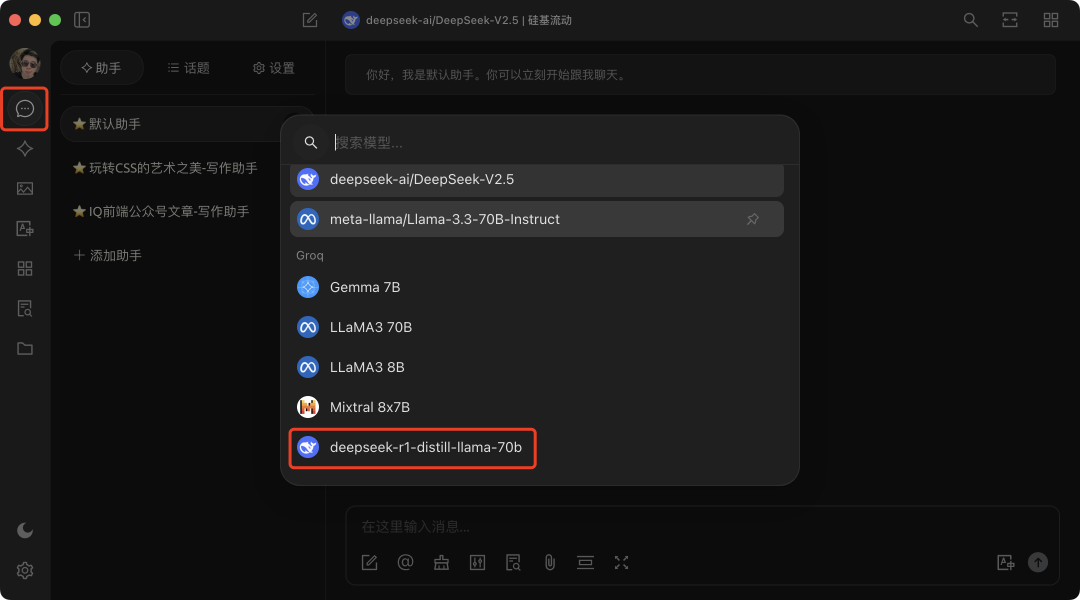Screen dimensions: 1080x600
Task: Choose the Gemma 7B model
Action: coord(537,287)
